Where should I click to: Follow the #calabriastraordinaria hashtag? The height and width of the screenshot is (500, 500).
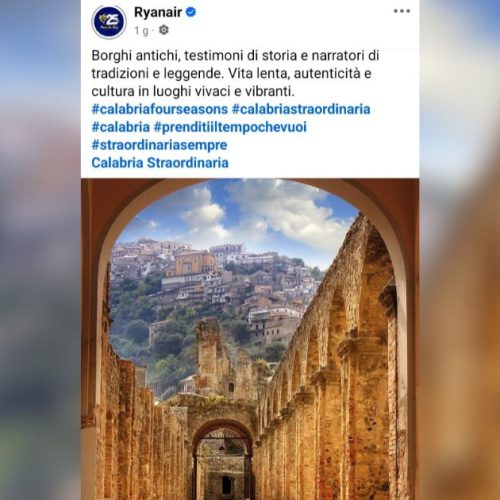301,109
